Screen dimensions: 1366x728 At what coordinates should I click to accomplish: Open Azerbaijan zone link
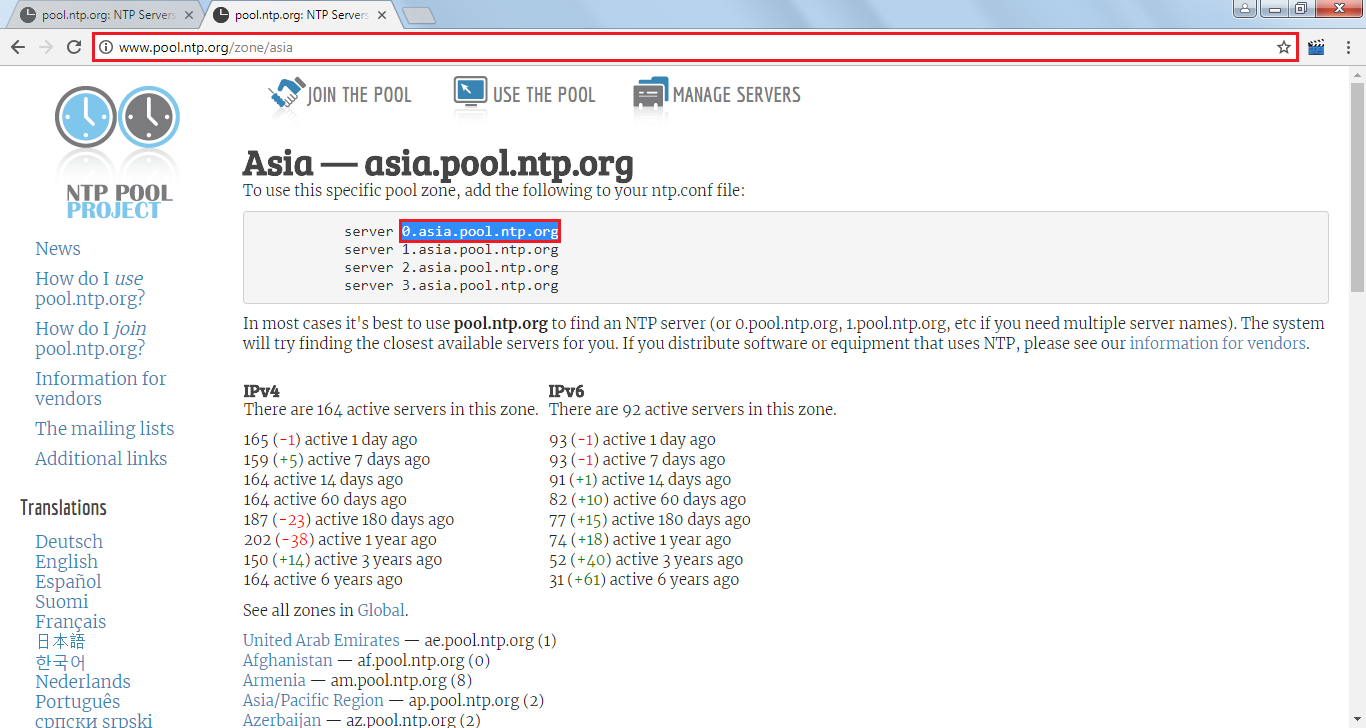click(x=282, y=720)
